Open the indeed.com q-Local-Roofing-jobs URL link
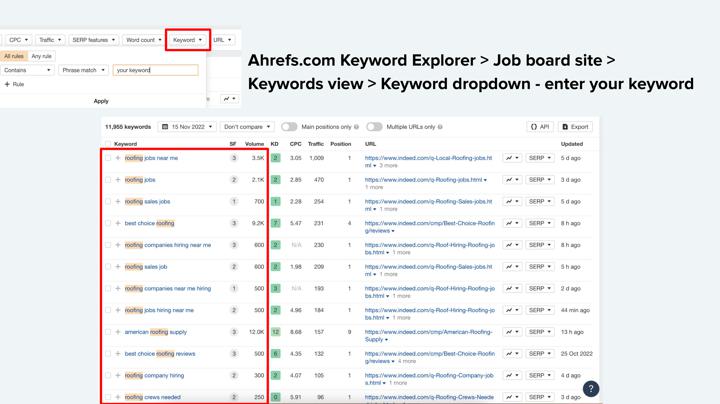Screen dimensions: 720x404 point(428,161)
